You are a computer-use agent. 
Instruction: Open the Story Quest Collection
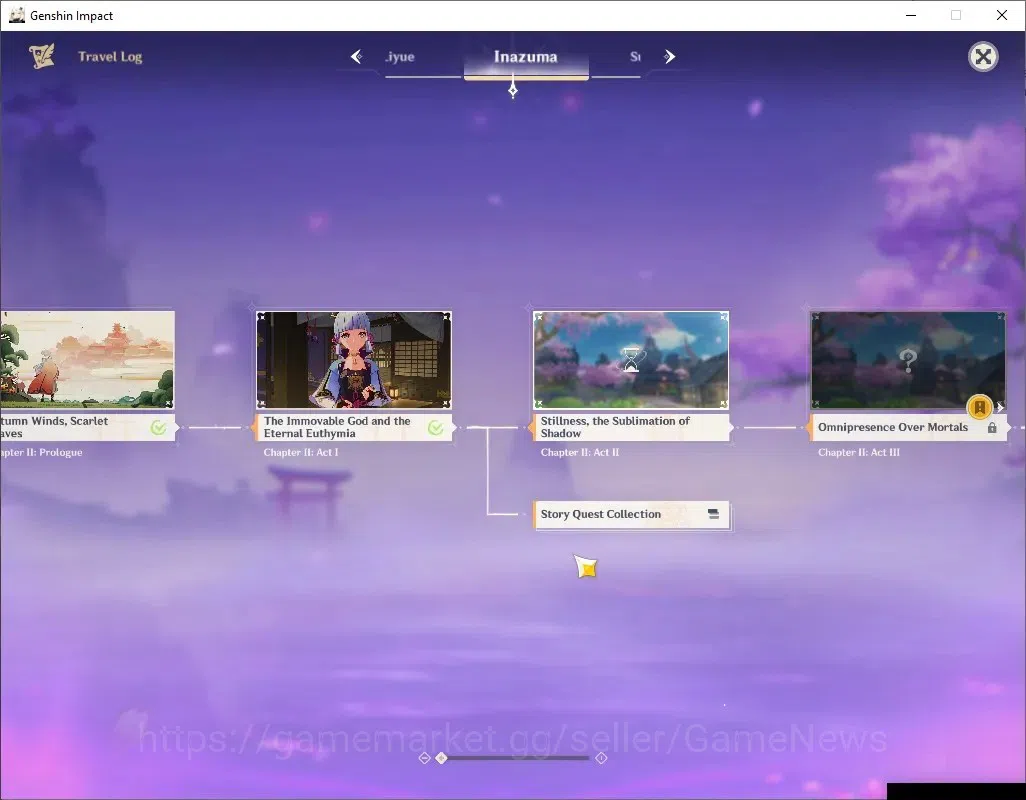[x=631, y=514]
